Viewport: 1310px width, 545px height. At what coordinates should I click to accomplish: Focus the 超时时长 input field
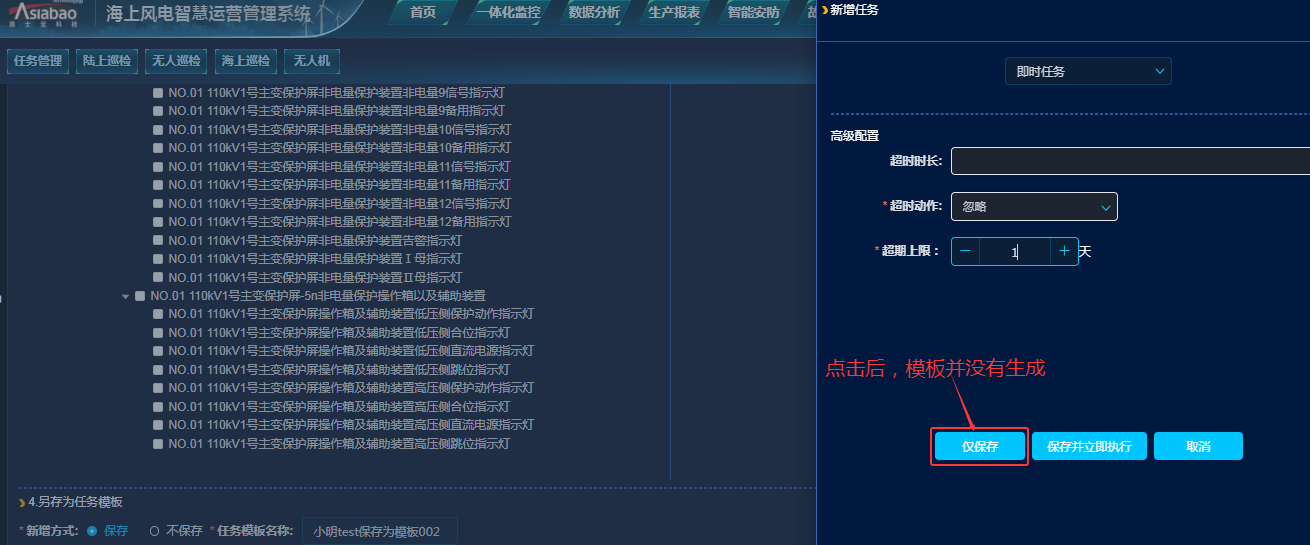coord(1130,161)
